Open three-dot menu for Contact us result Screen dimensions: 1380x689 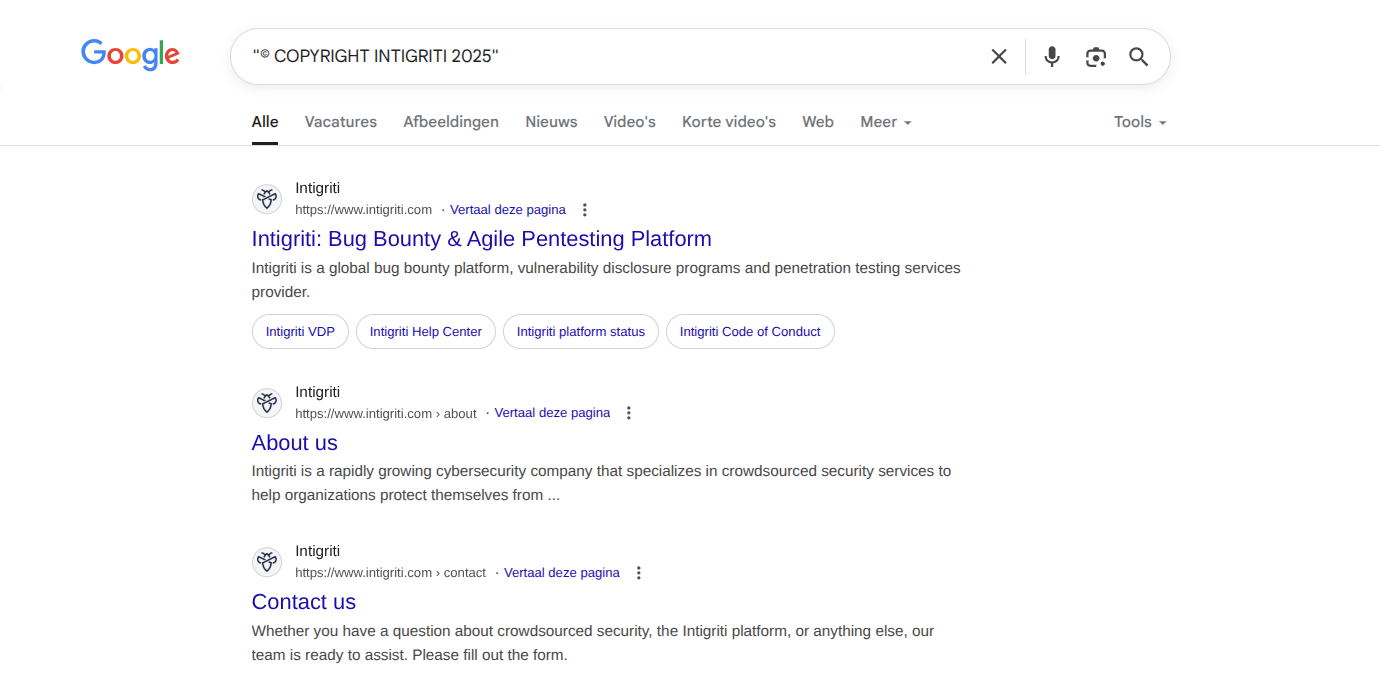(x=639, y=573)
